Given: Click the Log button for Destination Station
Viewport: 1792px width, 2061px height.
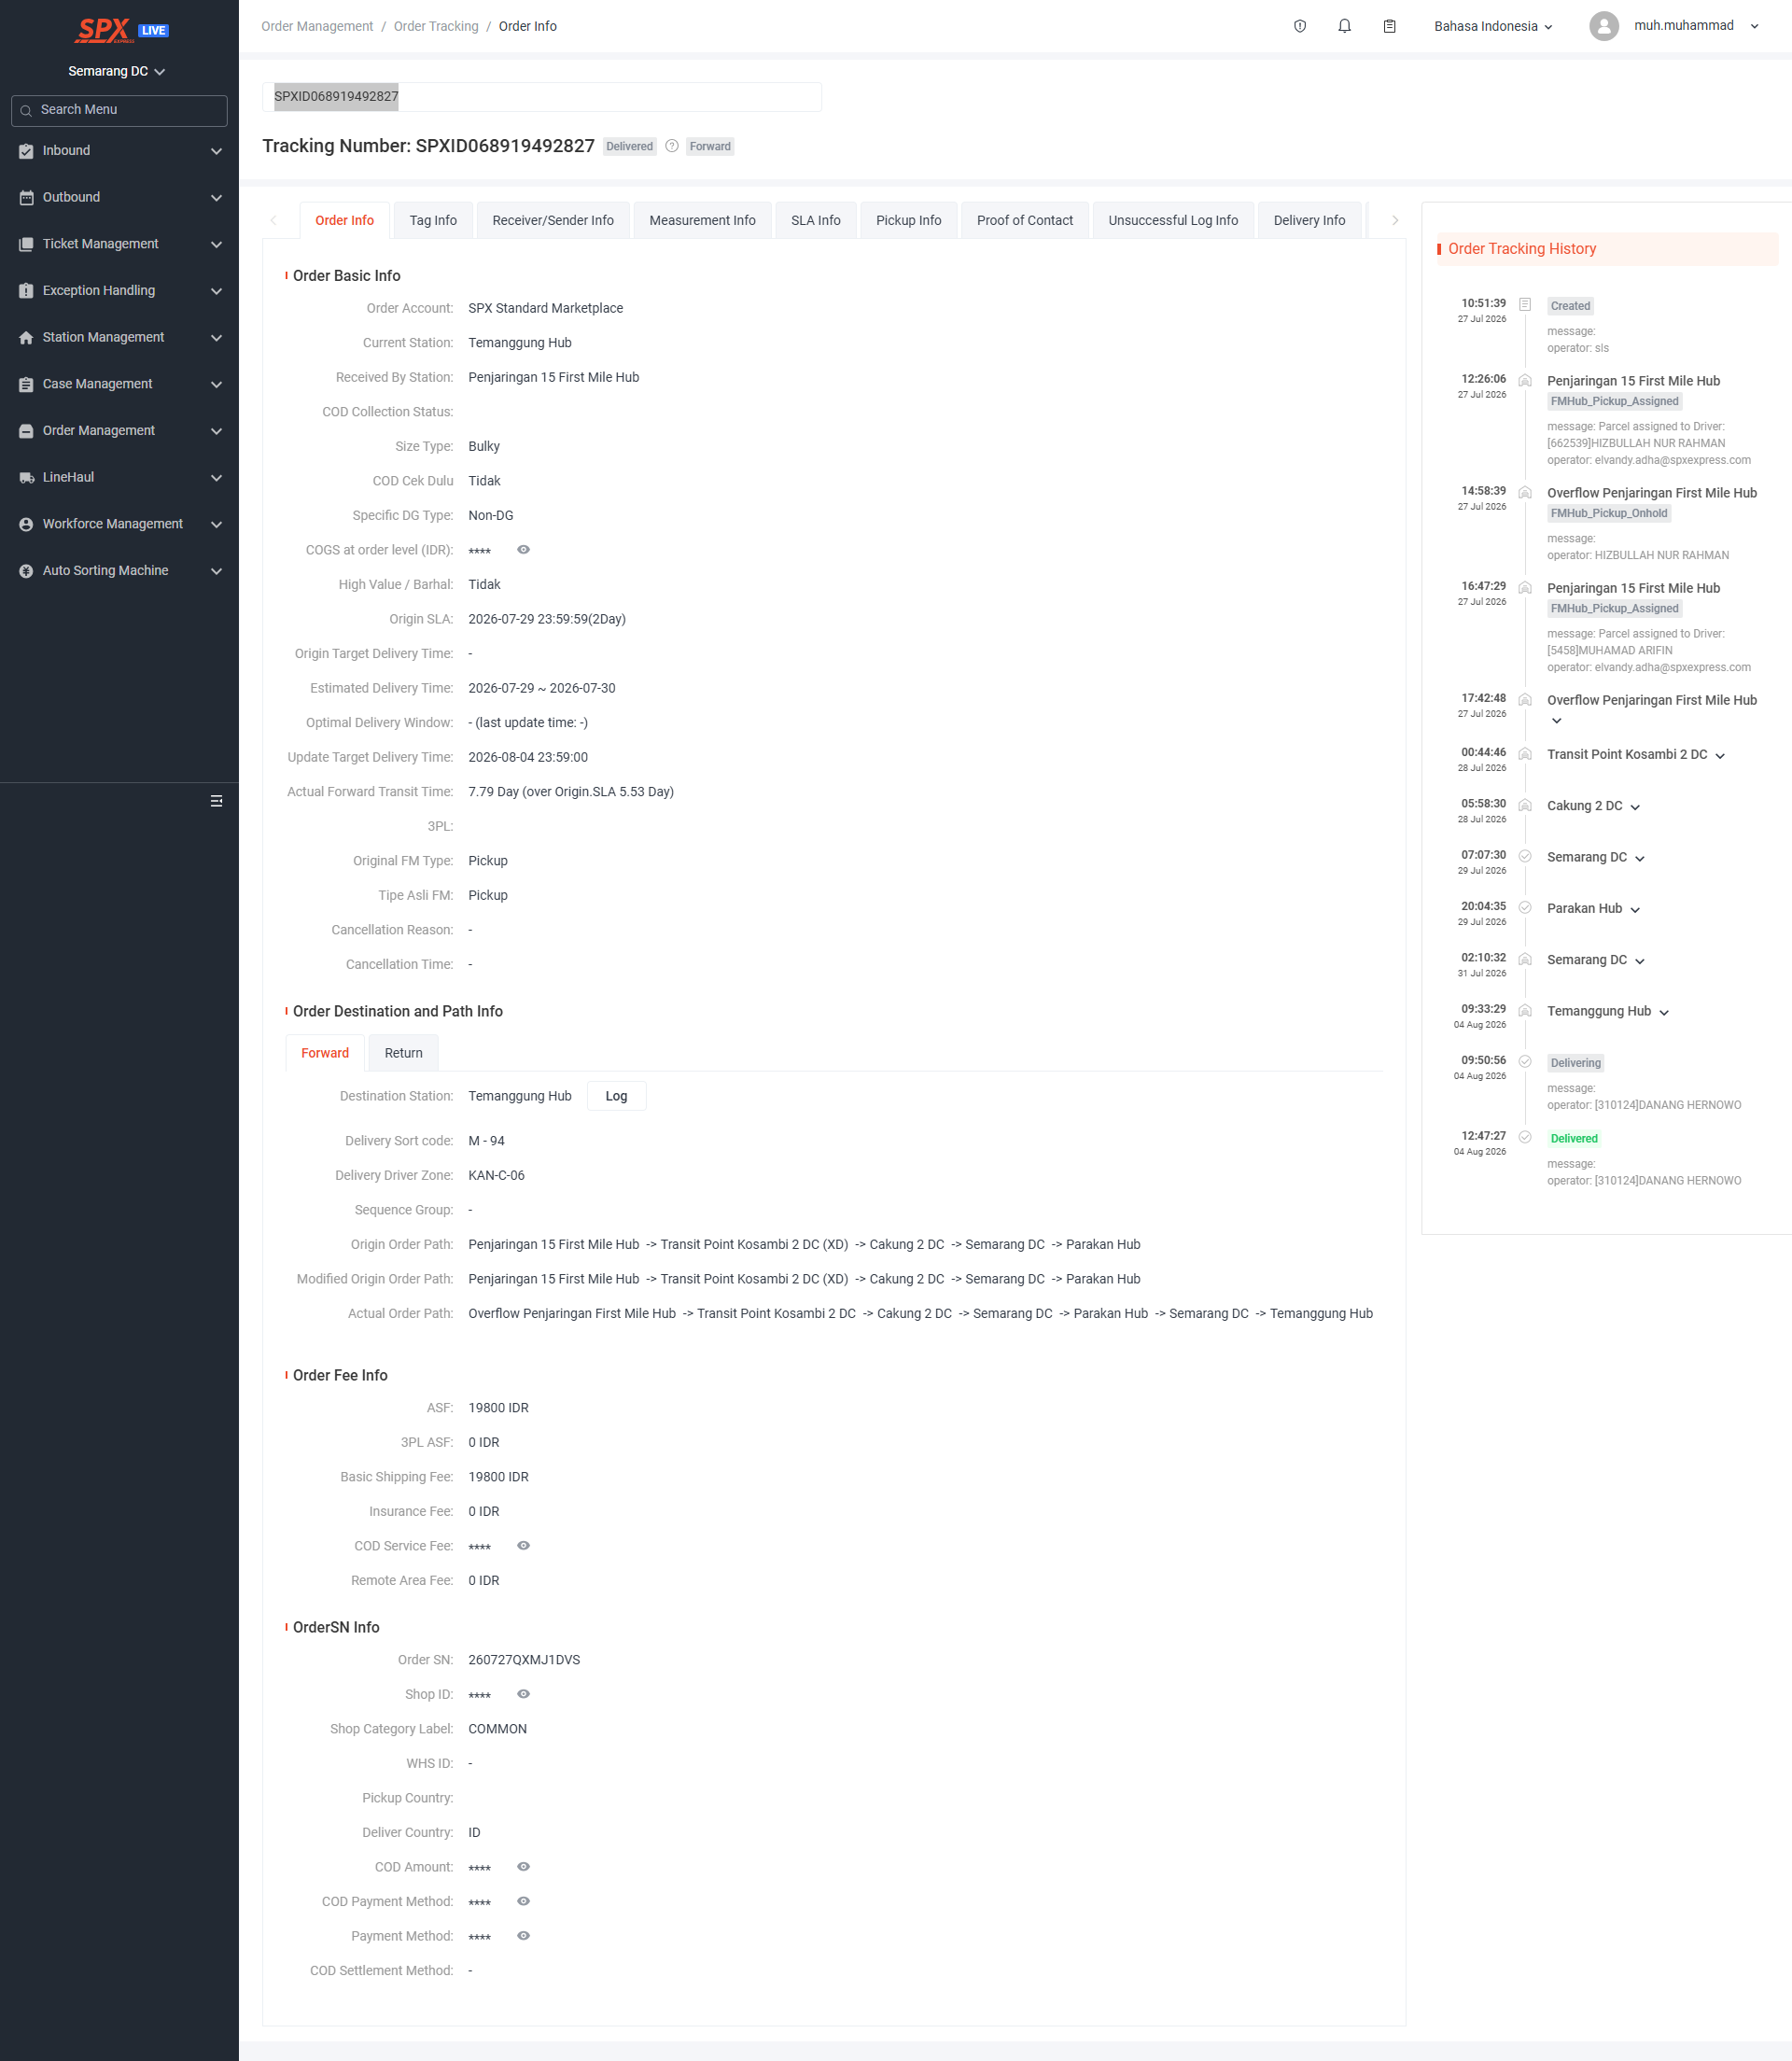Looking at the screenshot, I should pos(616,1096).
